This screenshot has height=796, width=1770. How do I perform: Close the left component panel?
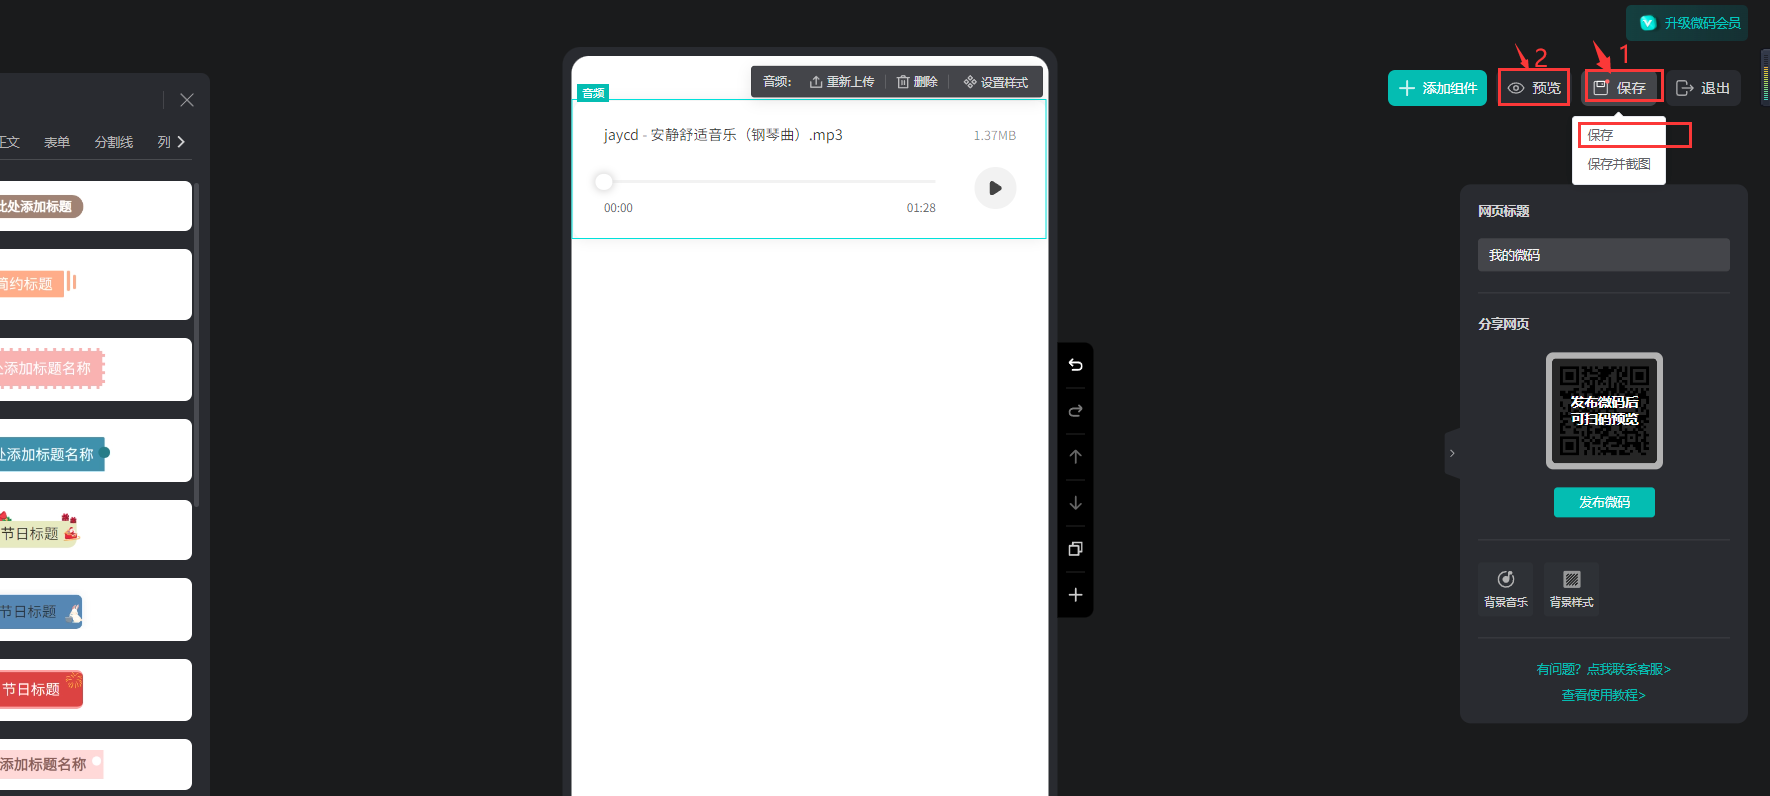187,100
